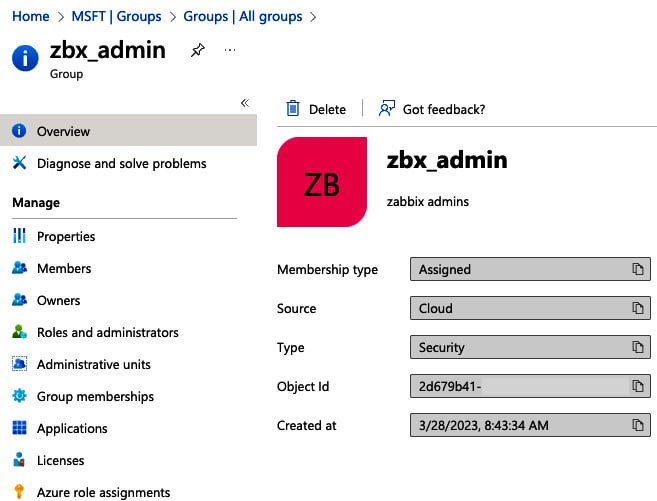Select Overview in the sidebar
This screenshot has width=657, height=501.
click(x=128, y=131)
